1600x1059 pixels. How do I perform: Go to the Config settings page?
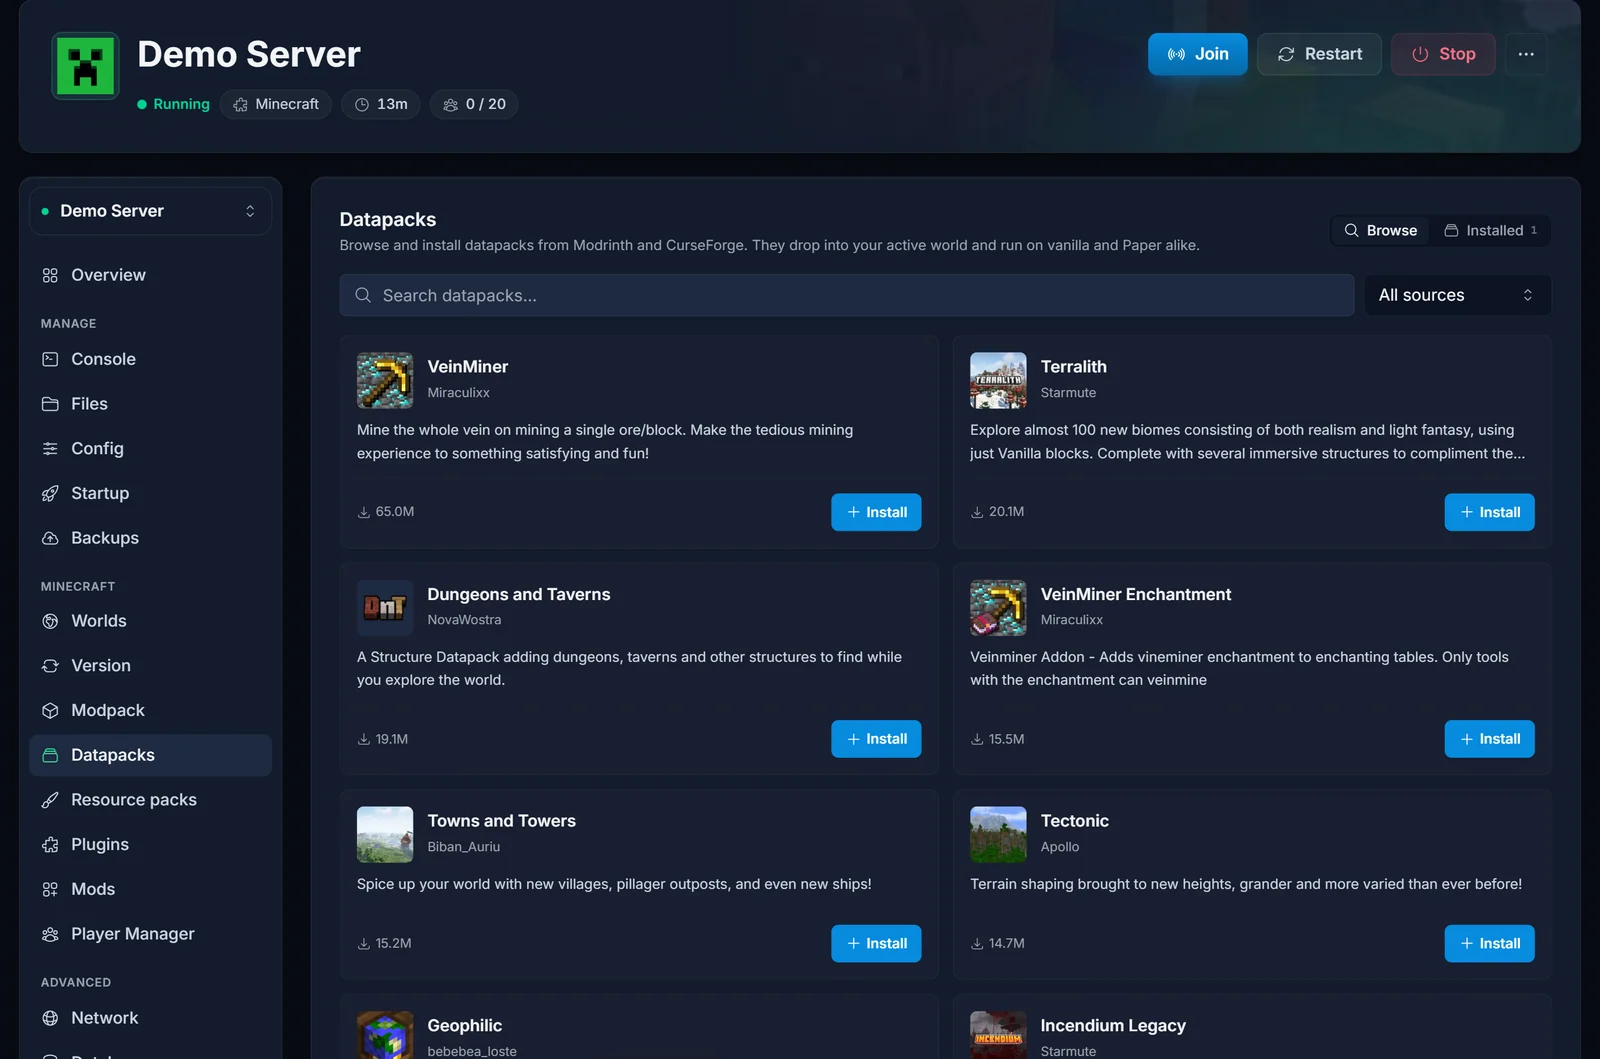150,449
